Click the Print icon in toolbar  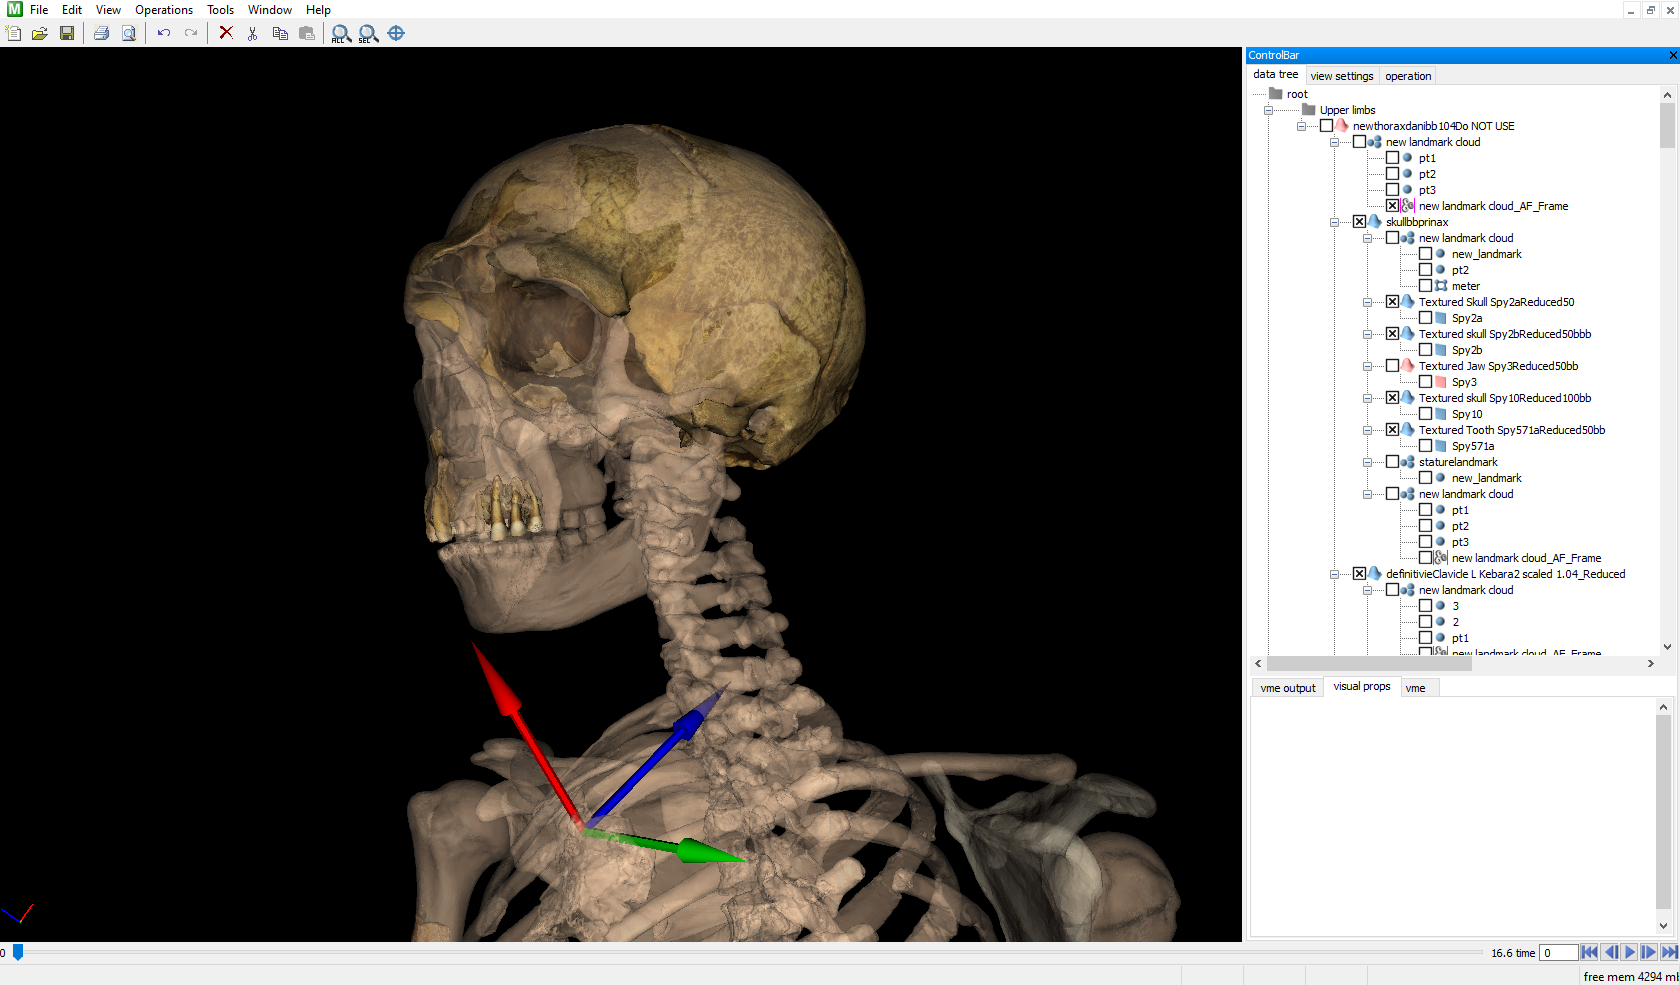coord(101,33)
